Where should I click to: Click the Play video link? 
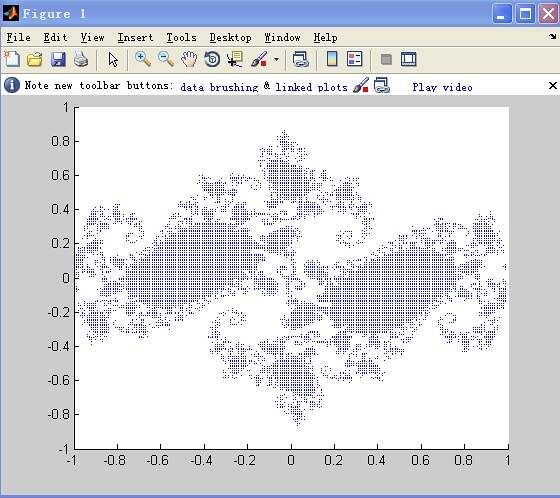pos(442,87)
